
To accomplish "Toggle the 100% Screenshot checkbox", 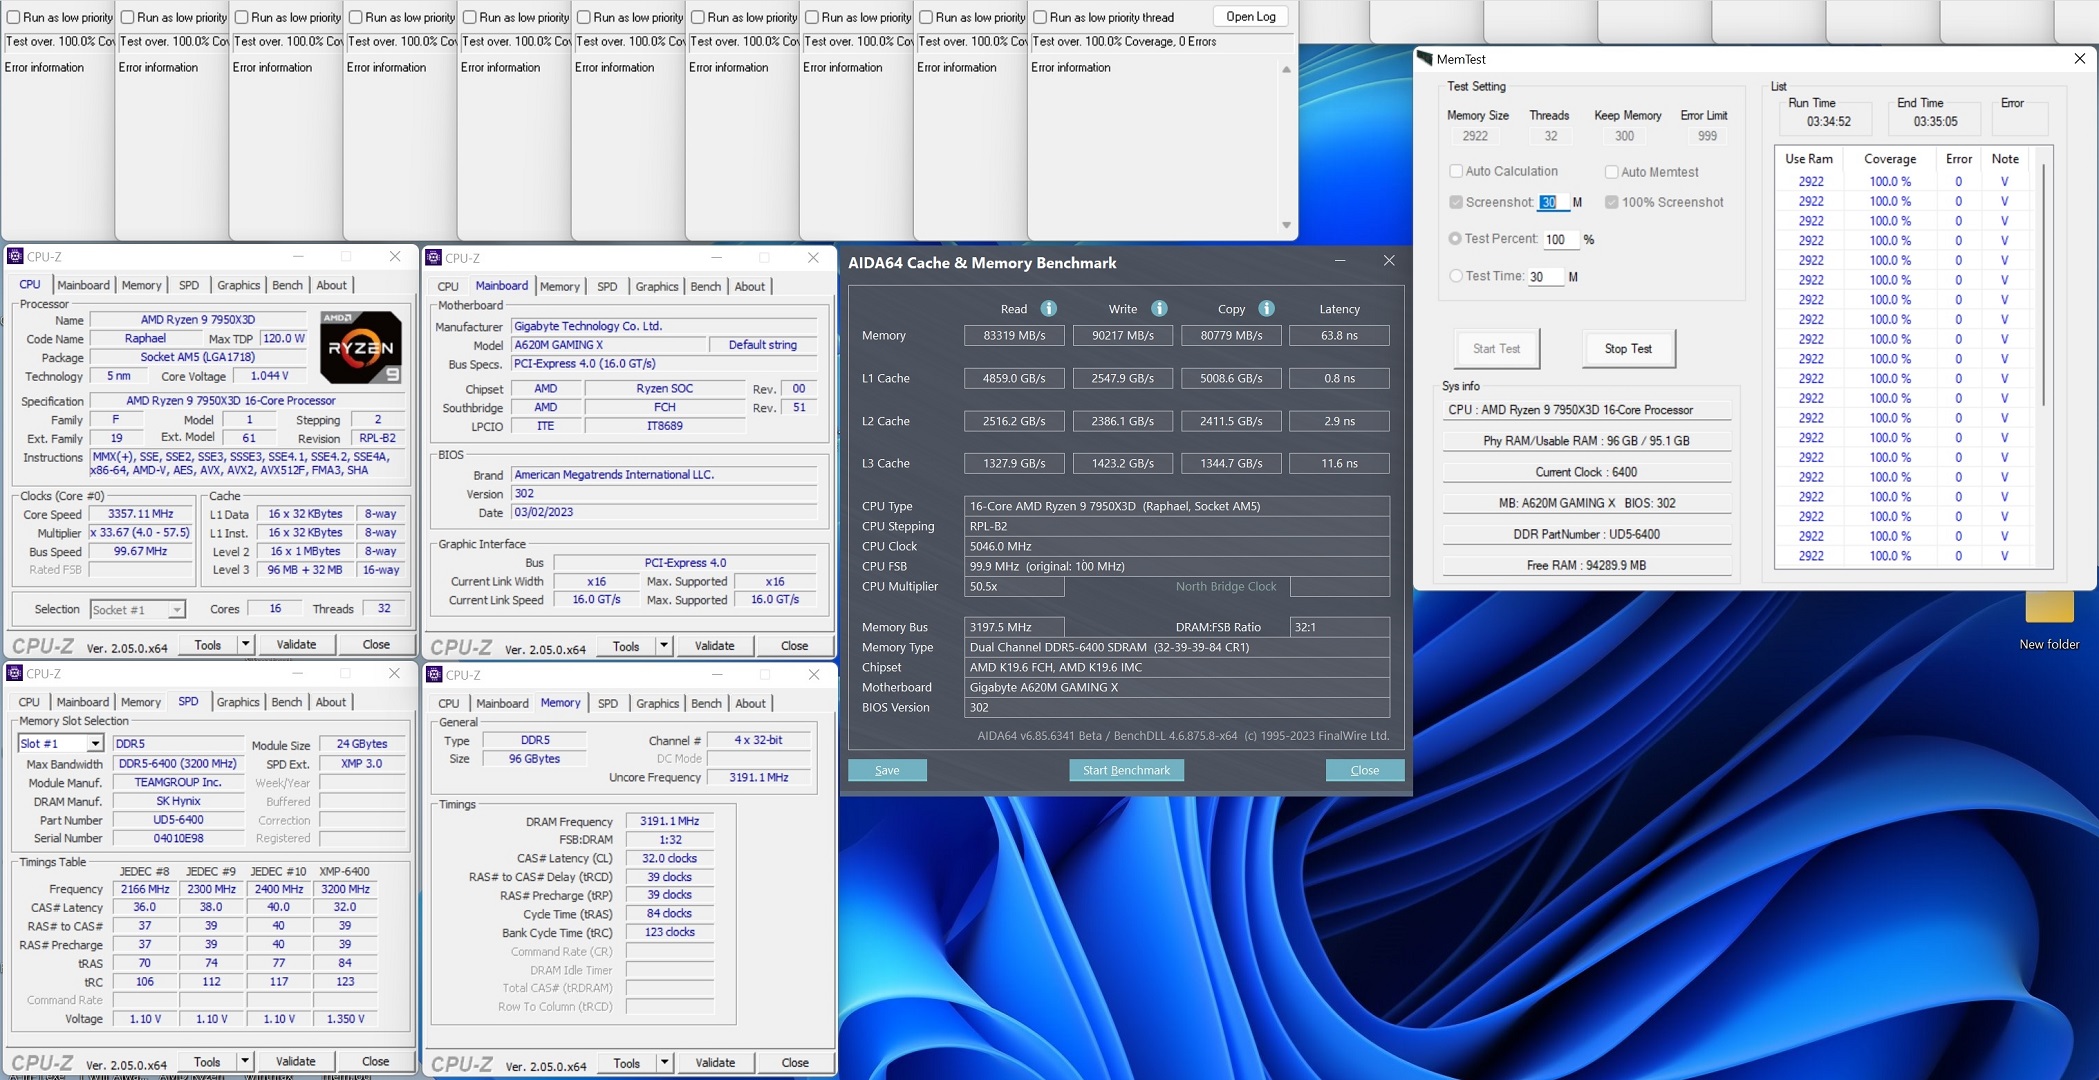I will coord(1611,202).
